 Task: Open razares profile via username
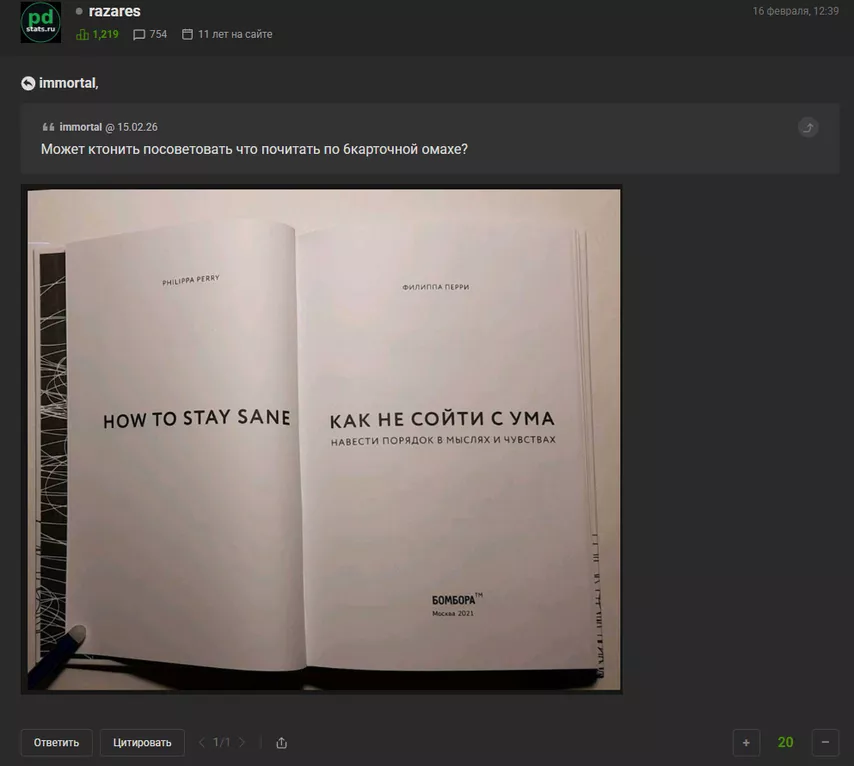114,12
